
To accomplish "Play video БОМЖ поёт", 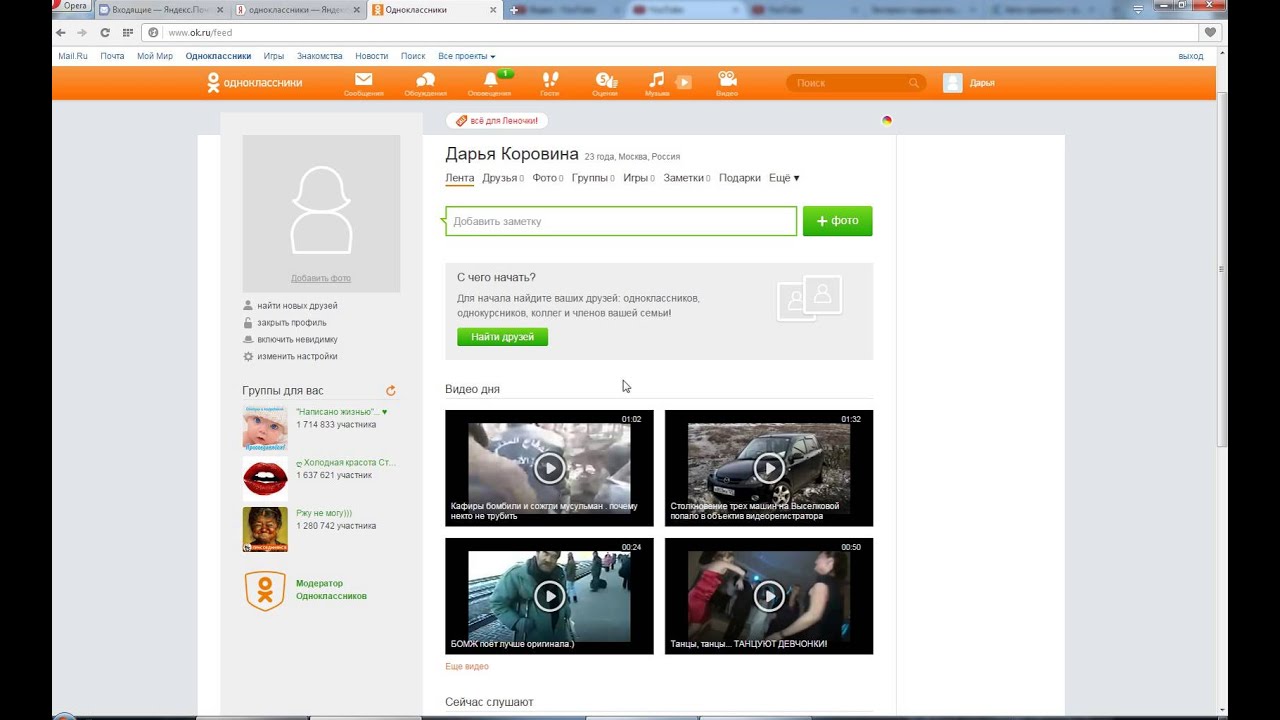I will (549, 596).
